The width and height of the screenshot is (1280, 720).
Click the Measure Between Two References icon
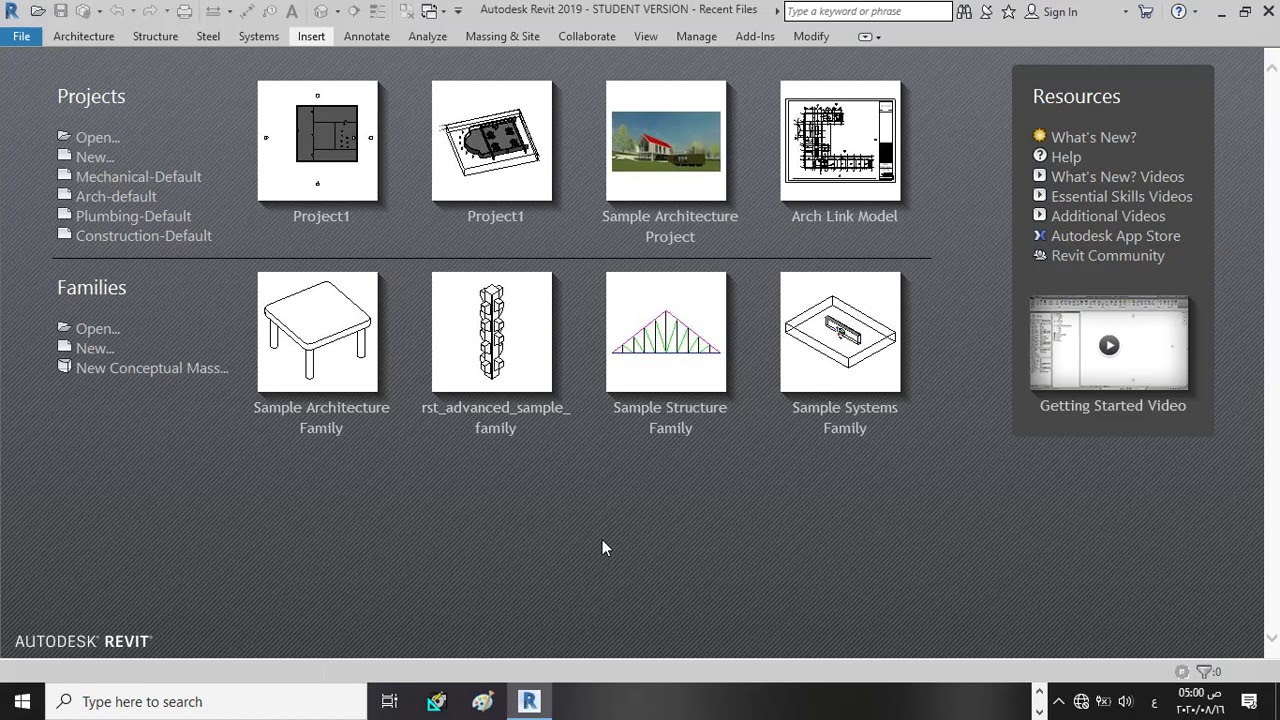(212, 11)
